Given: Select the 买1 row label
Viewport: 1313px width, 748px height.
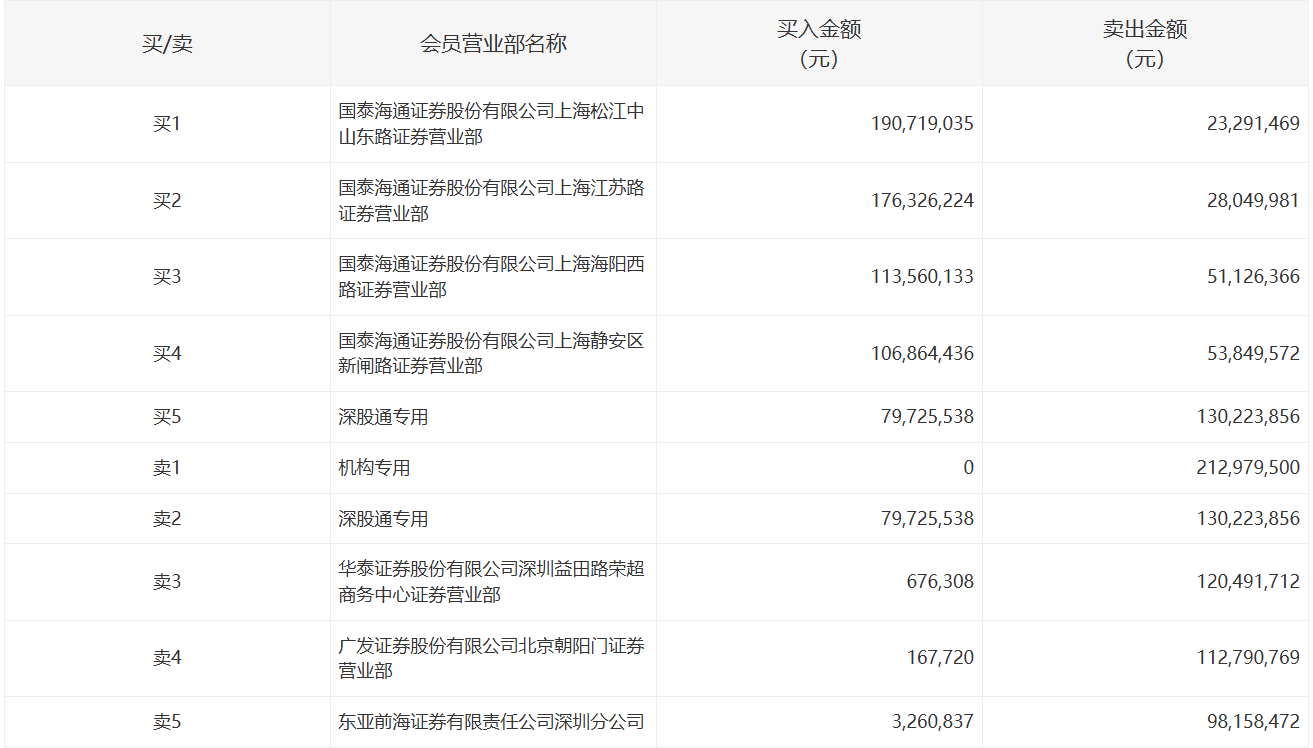Looking at the screenshot, I should [167, 124].
